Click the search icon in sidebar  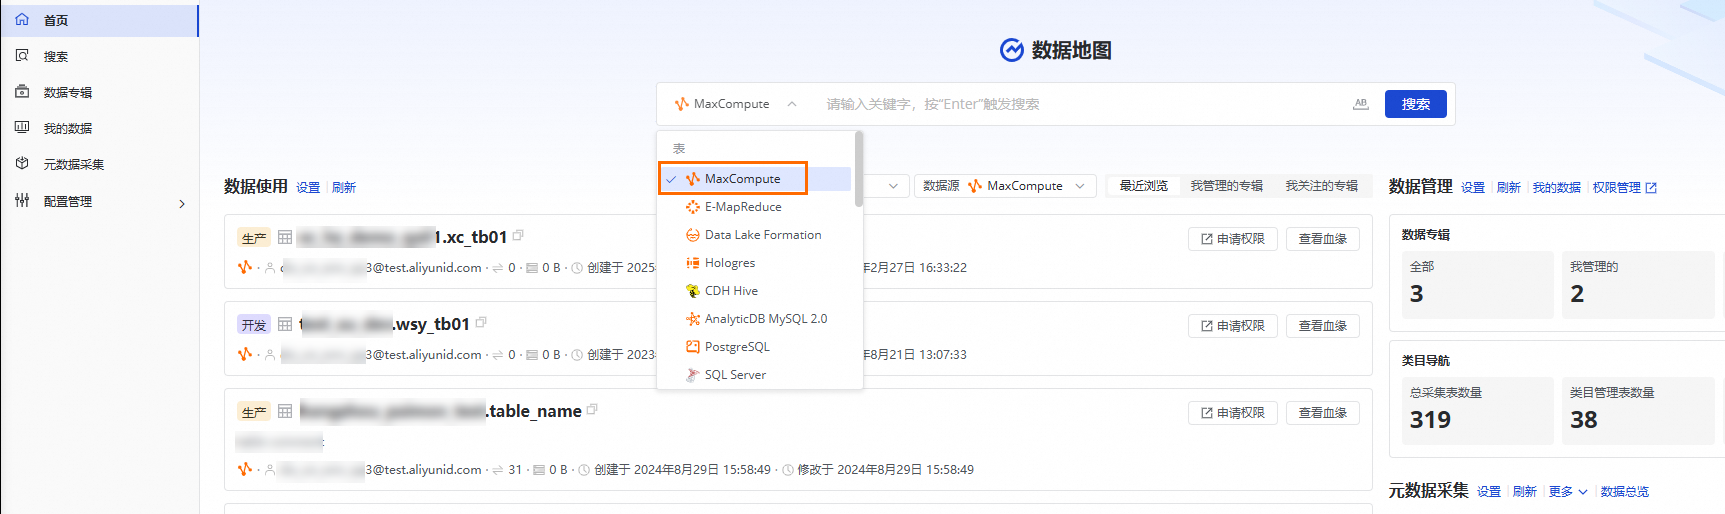point(22,56)
